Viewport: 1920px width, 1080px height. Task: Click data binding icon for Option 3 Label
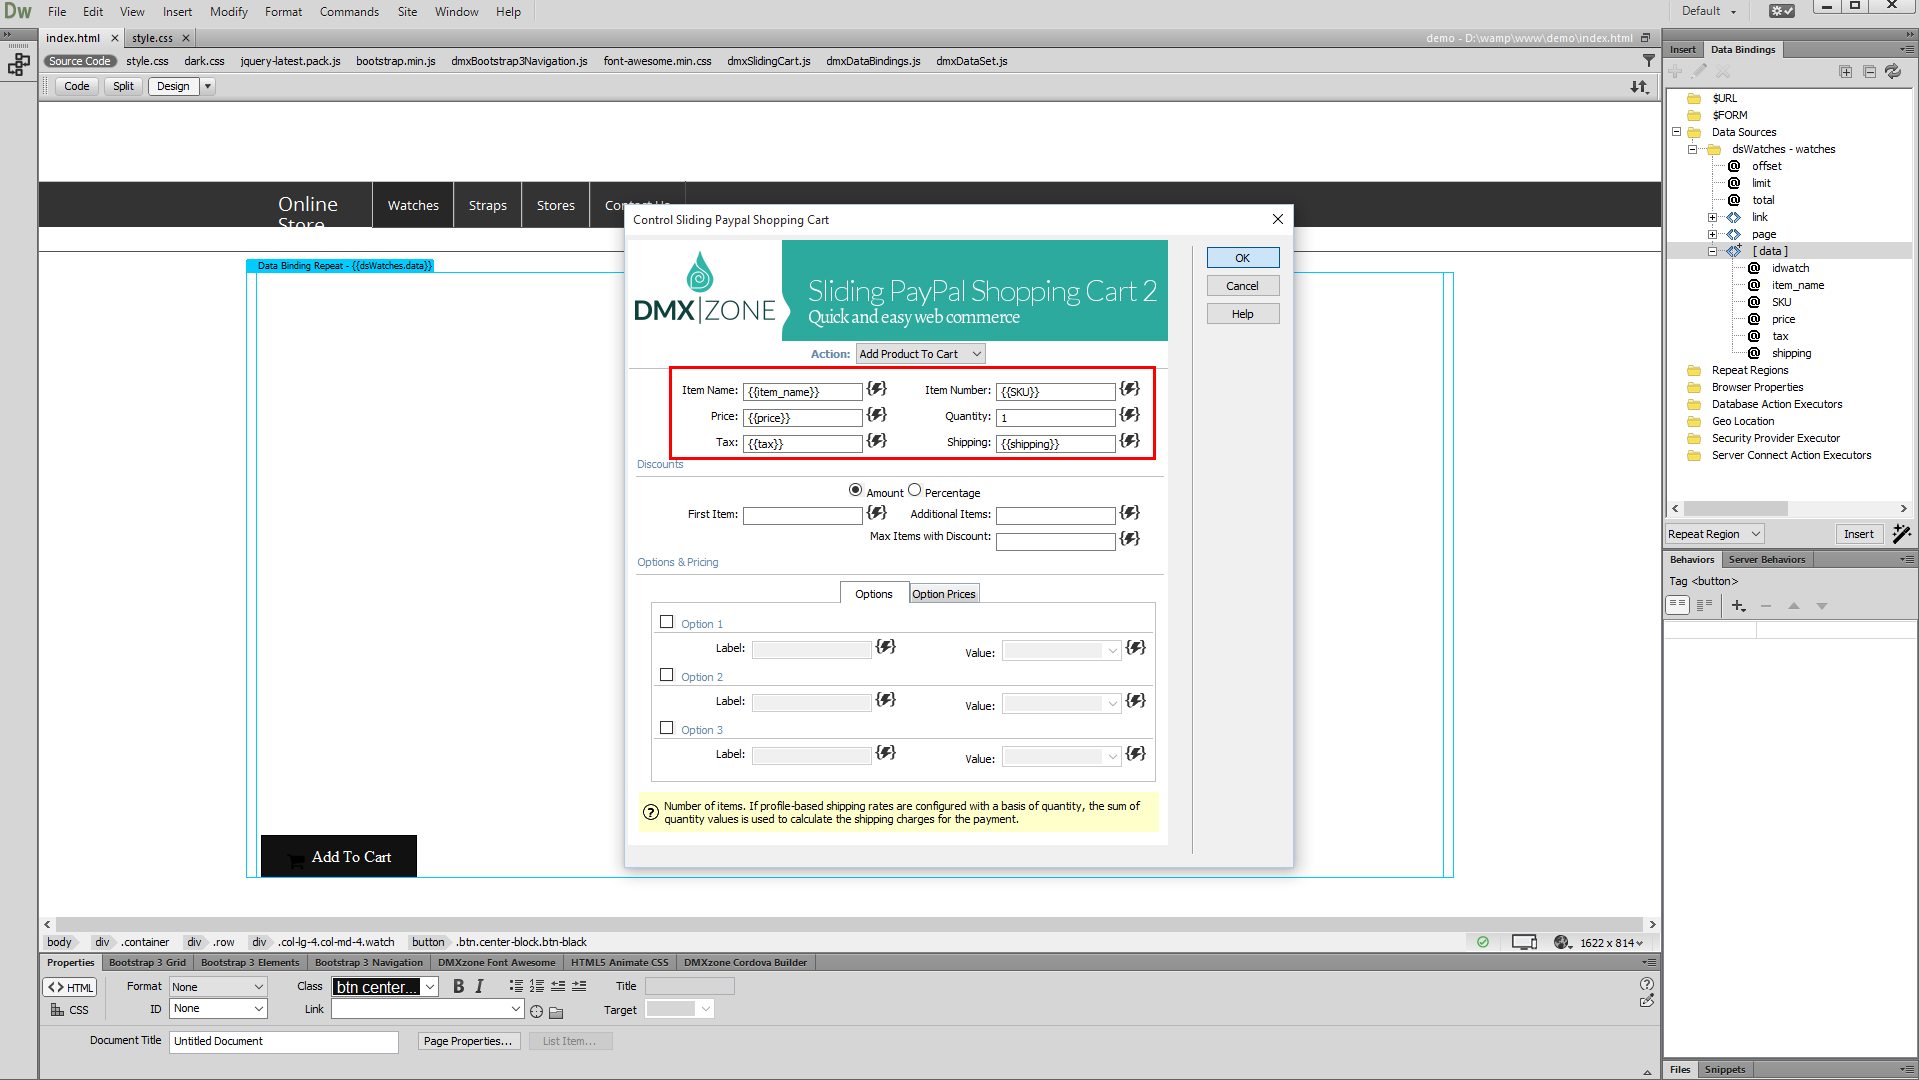pyautogui.click(x=886, y=753)
